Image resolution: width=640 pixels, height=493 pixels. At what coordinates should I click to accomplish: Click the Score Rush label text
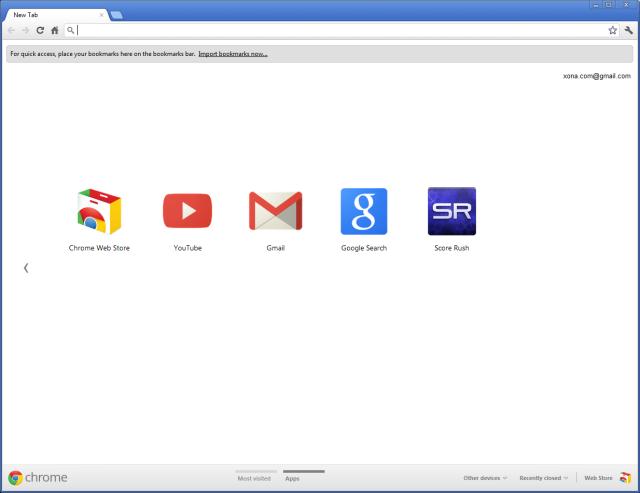point(452,248)
